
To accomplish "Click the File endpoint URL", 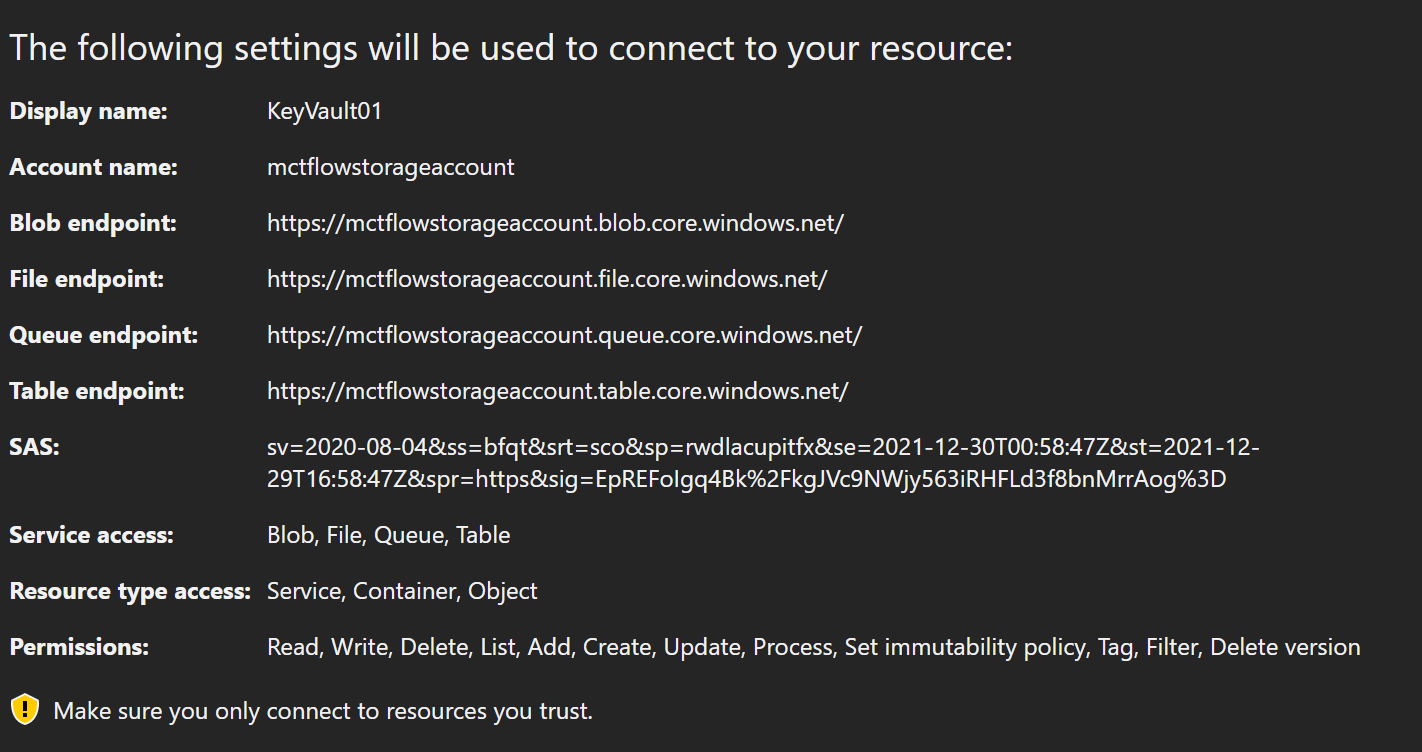I will tap(546, 279).
